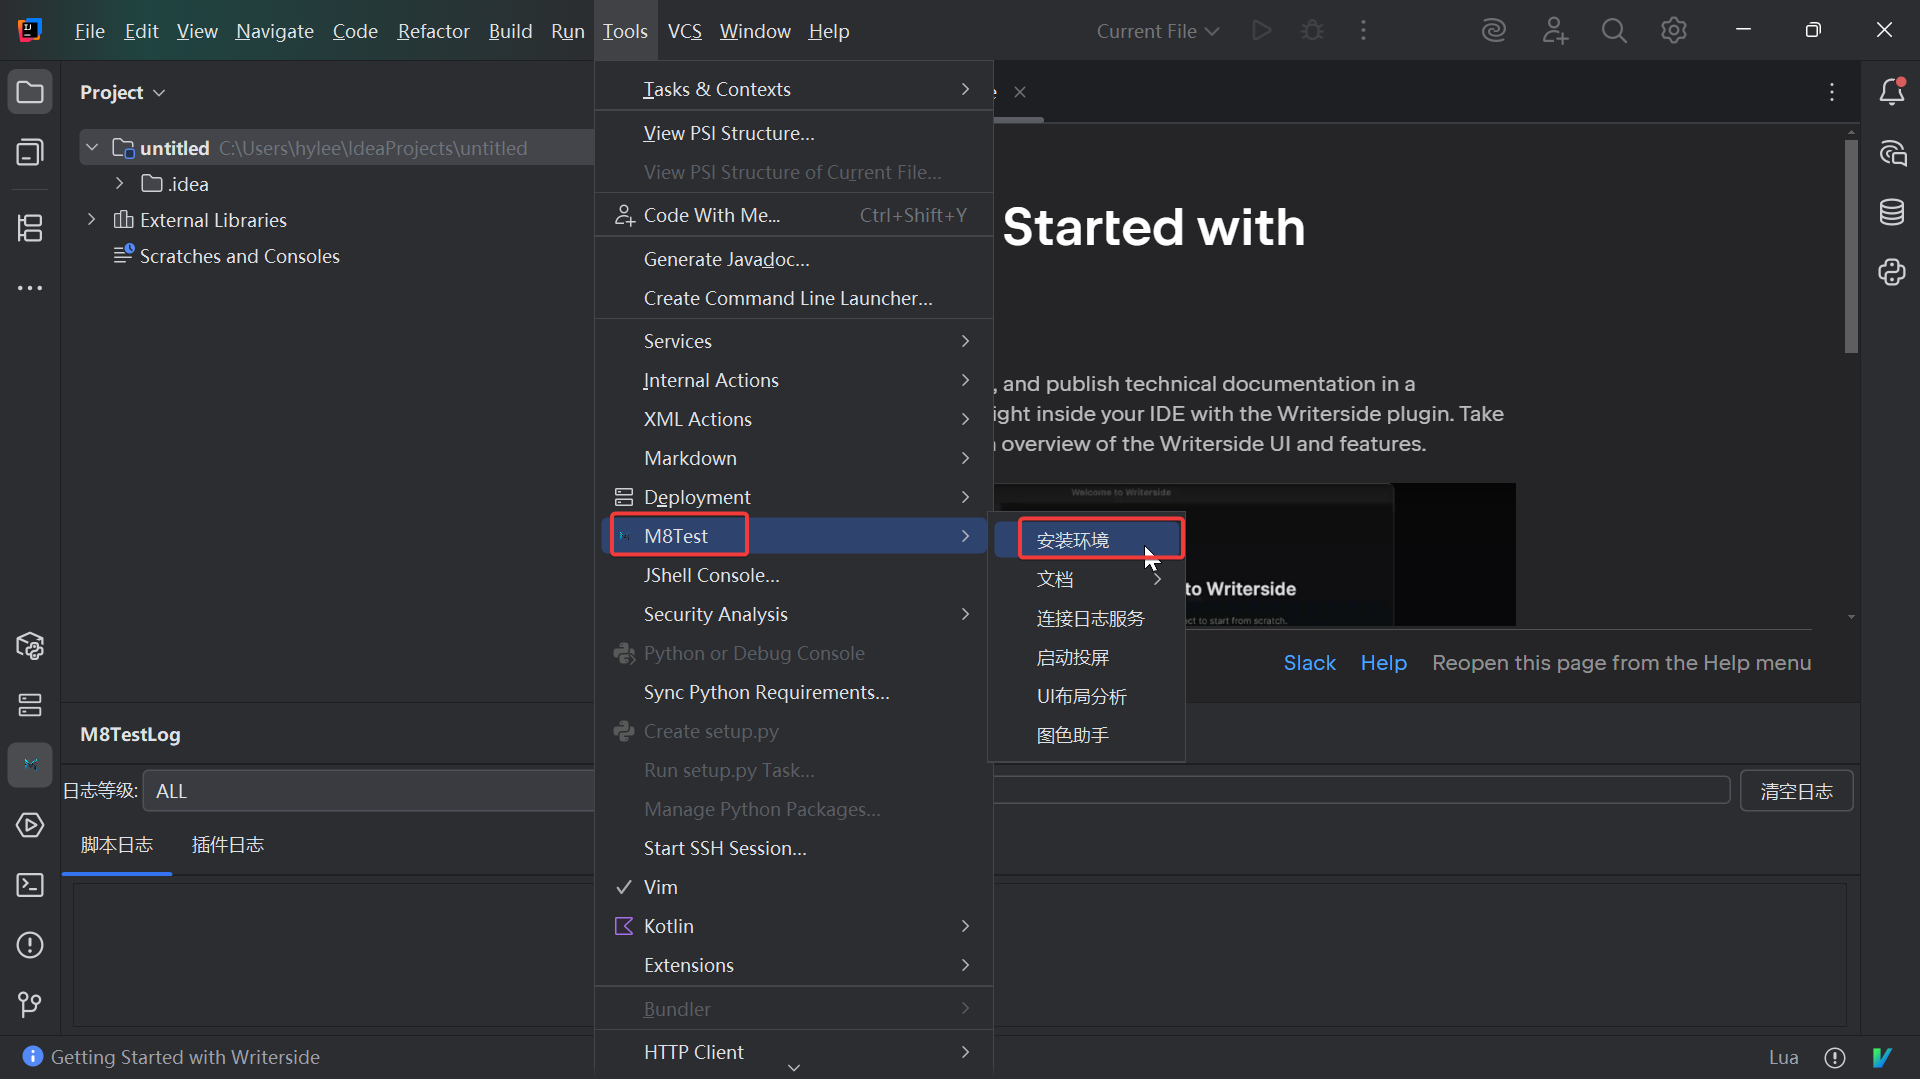Image resolution: width=1920 pixels, height=1079 pixels.
Task: Open the AI Assistant chat icon
Action: click(x=1892, y=152)
